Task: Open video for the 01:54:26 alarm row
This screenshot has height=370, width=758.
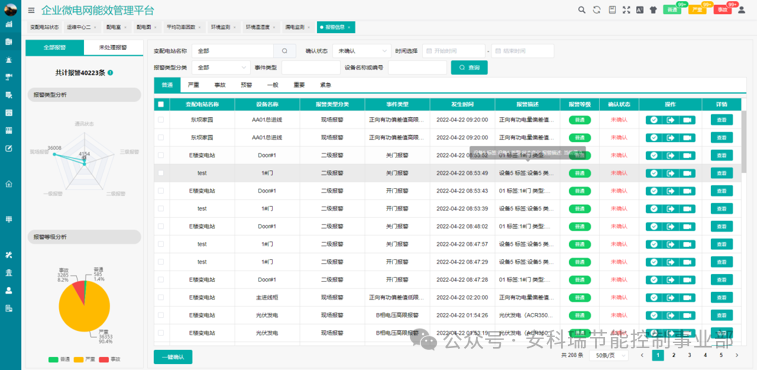Action: (687, 315)
